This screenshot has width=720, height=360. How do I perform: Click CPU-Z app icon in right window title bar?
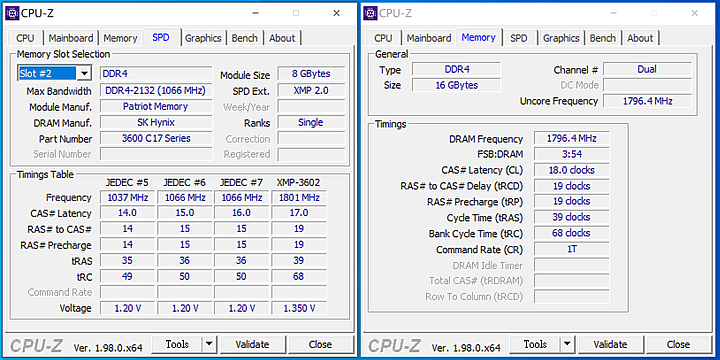pyautogui.click(x=371, y=13)
